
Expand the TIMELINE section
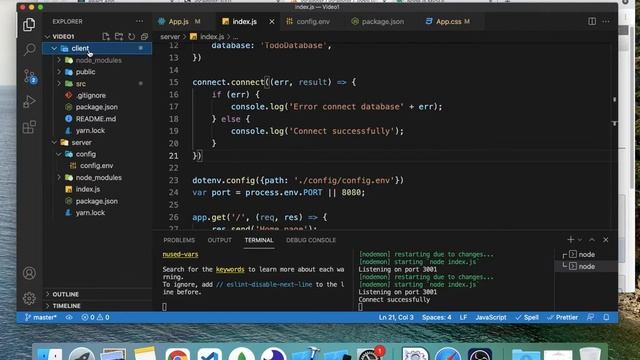coord(97,306)
